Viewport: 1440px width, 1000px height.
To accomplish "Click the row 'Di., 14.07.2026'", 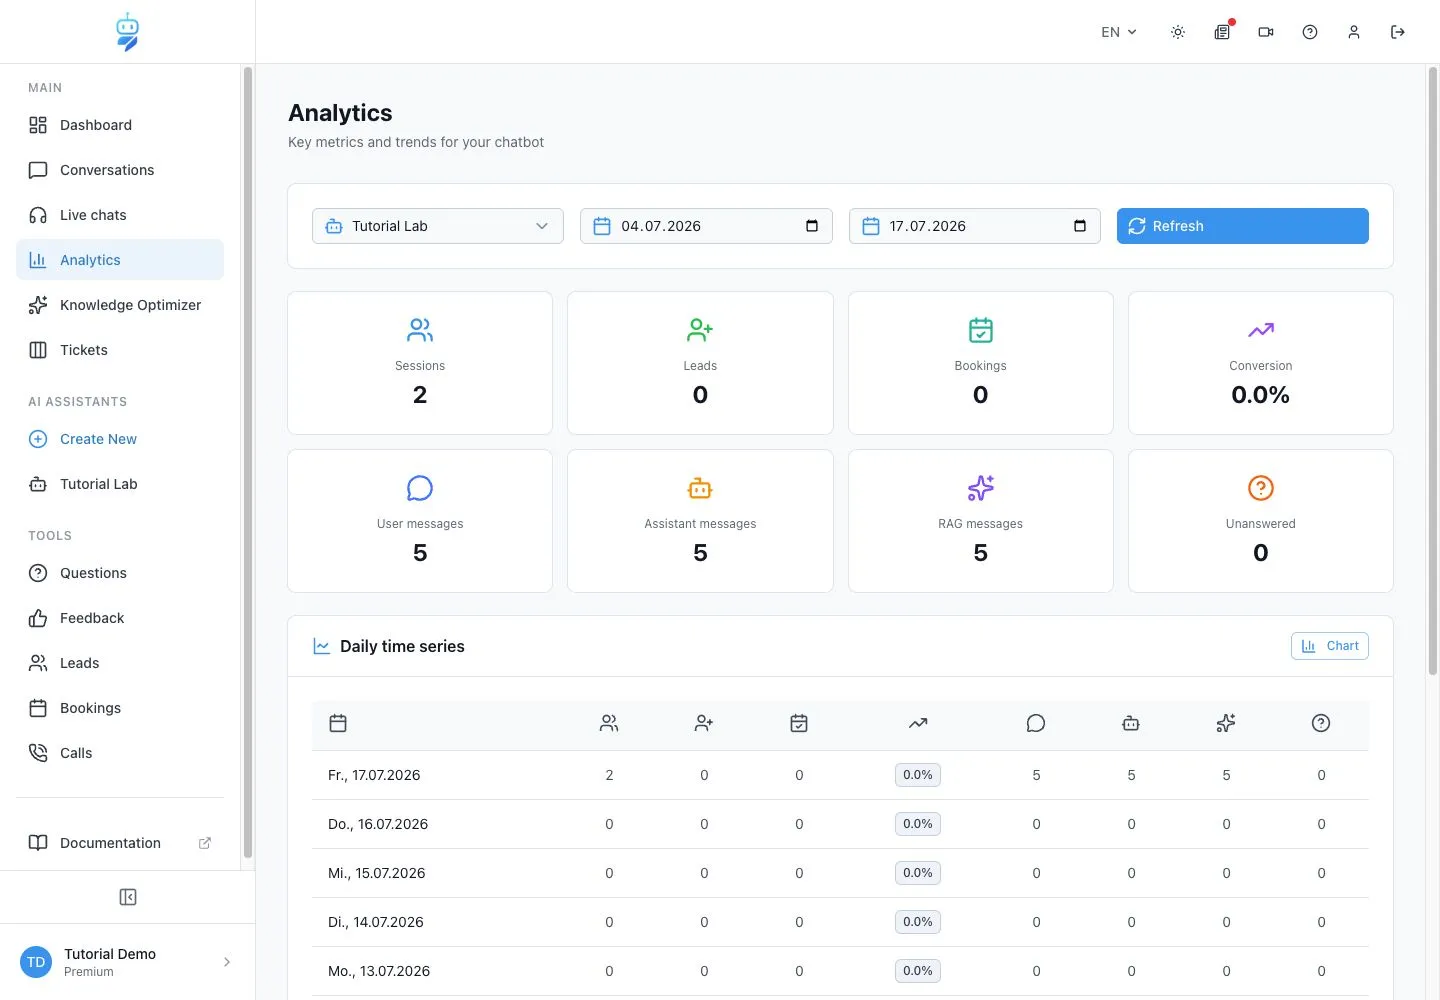I will [x=840, y=922].
